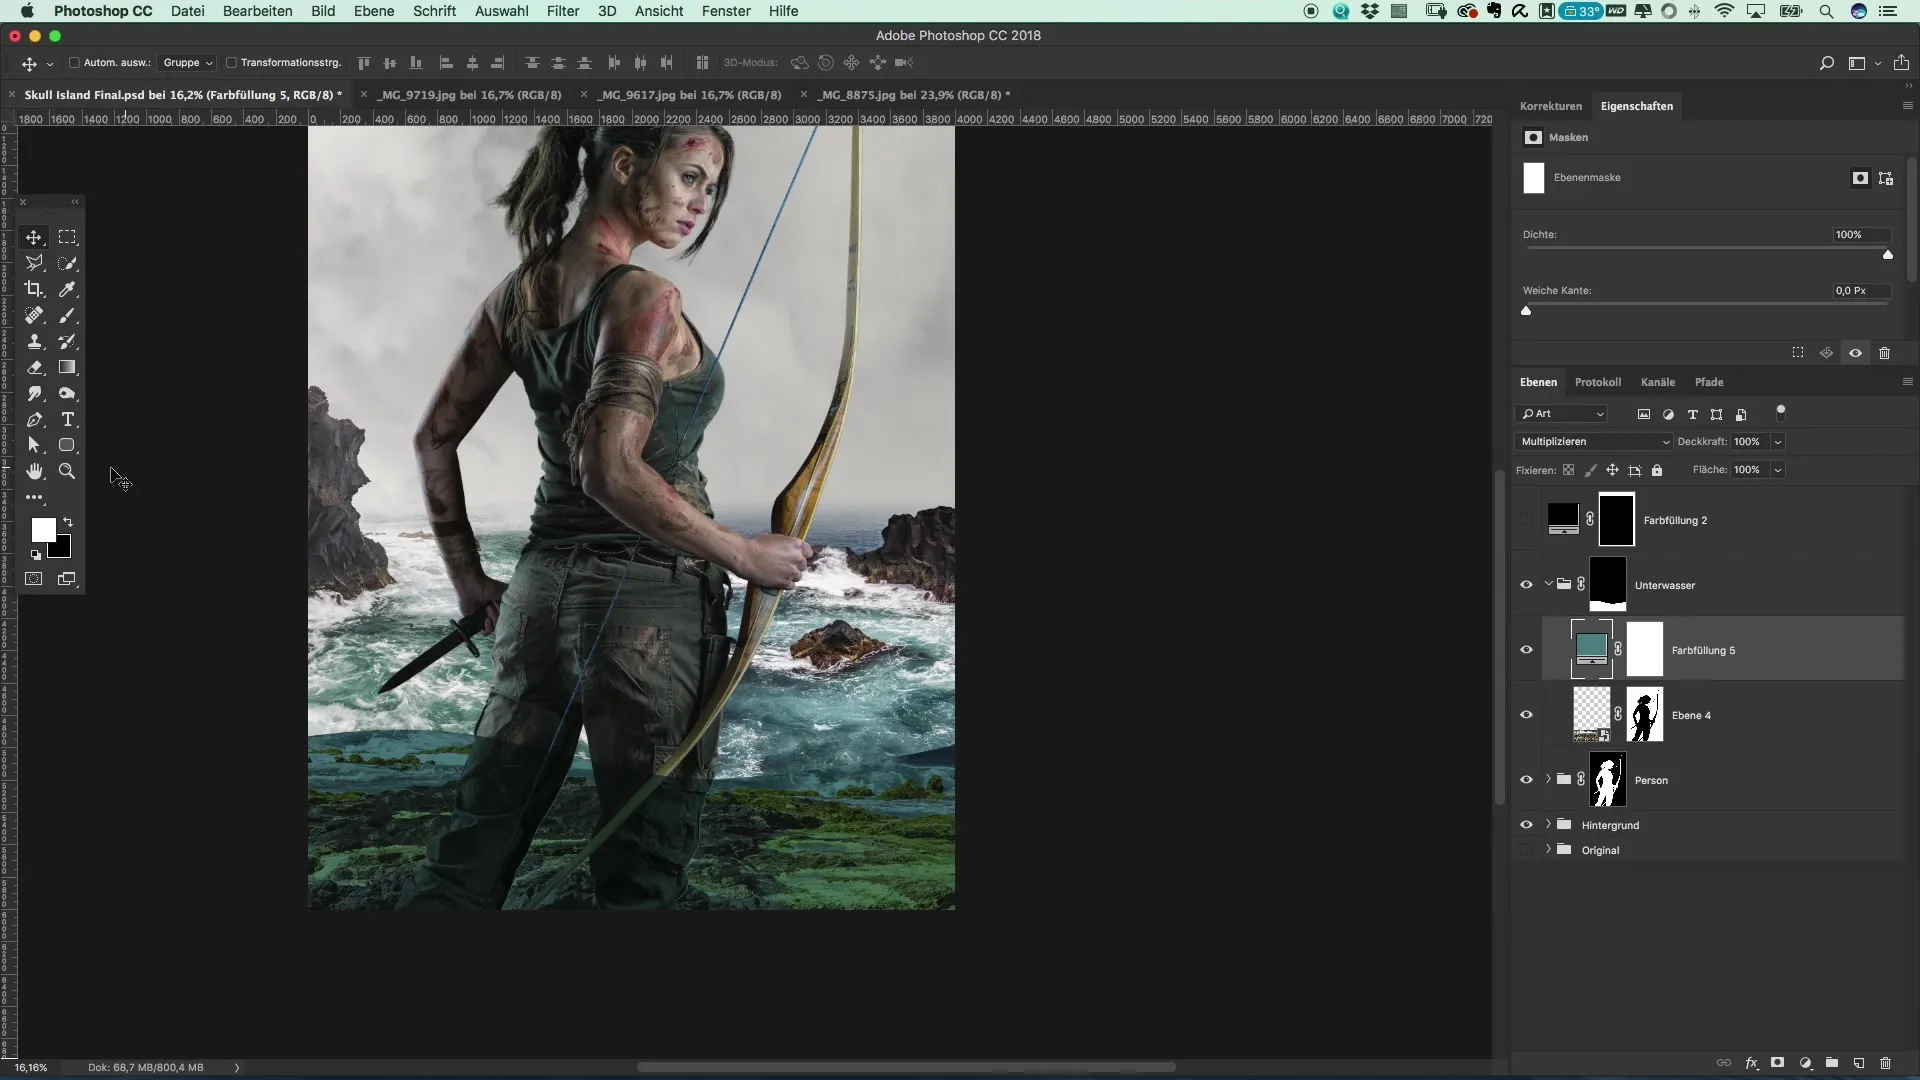Select the History Brush tool

pos(67,341)
